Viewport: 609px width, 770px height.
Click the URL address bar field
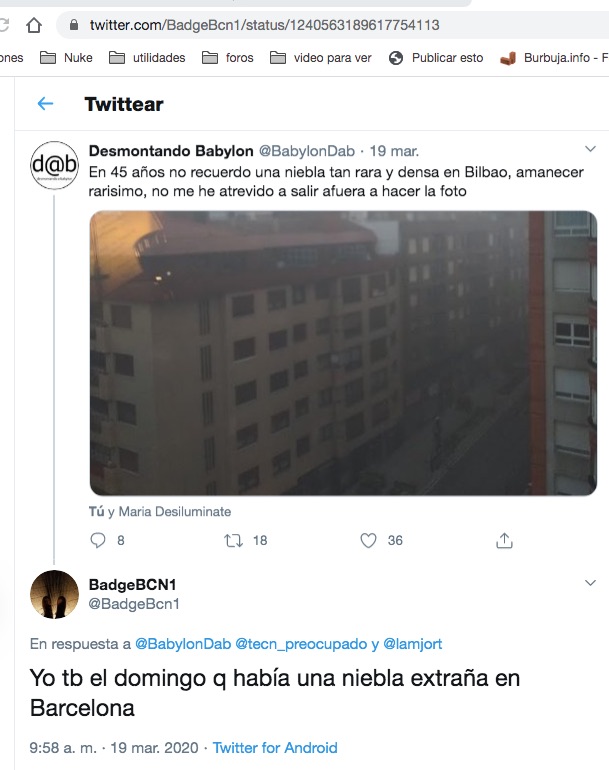click(334, 25)
